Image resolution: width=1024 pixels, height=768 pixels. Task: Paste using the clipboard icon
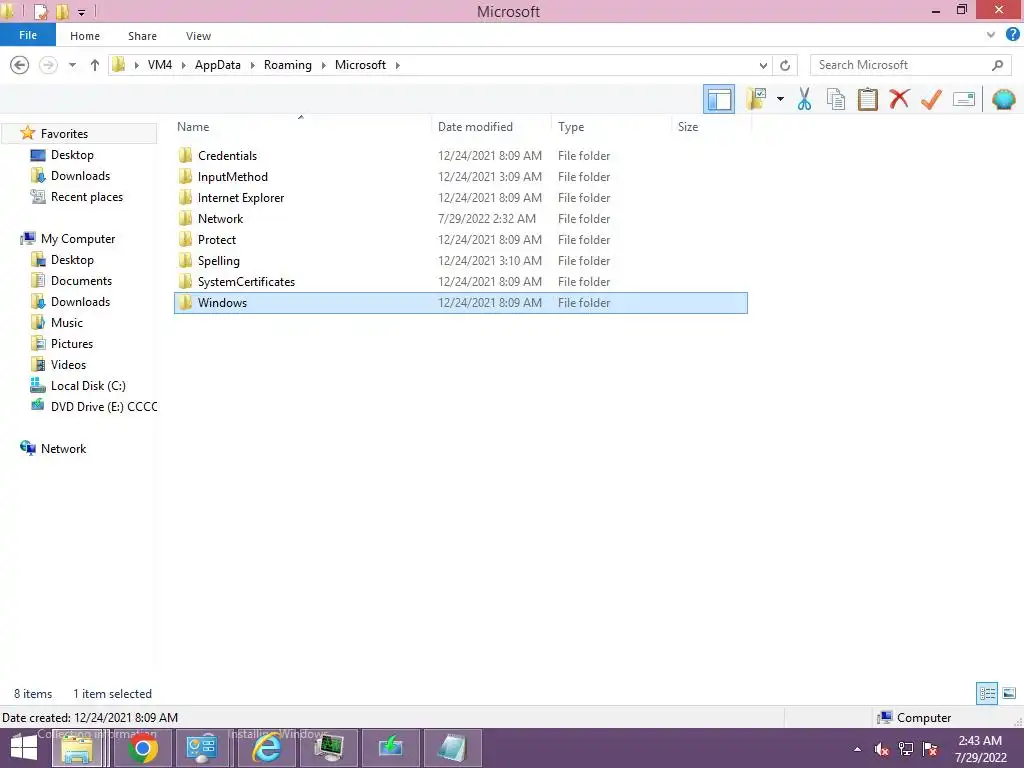click(x=867, y=99)
